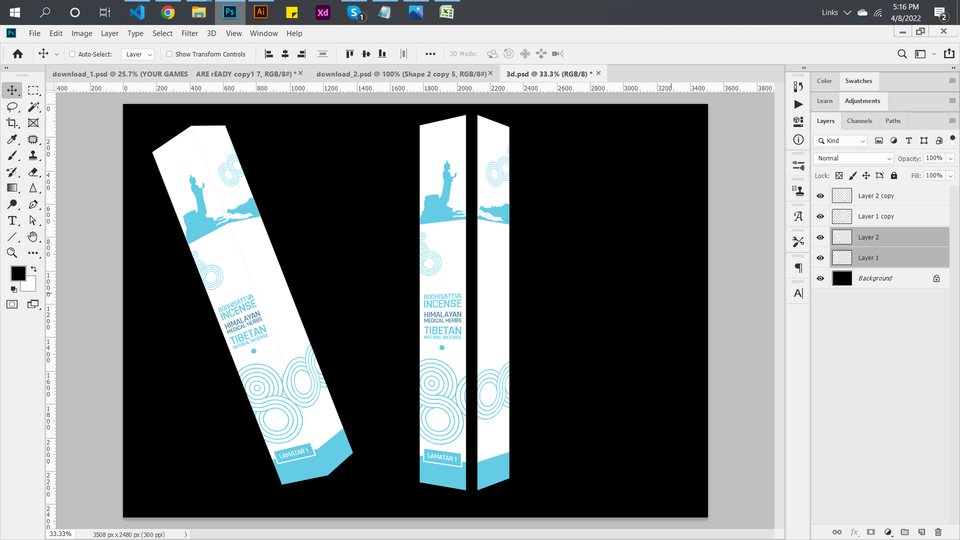Screen dimensions: 960x540
Task: Open the Normal blend mode dropdown
Action: click(x=854, y=158)
